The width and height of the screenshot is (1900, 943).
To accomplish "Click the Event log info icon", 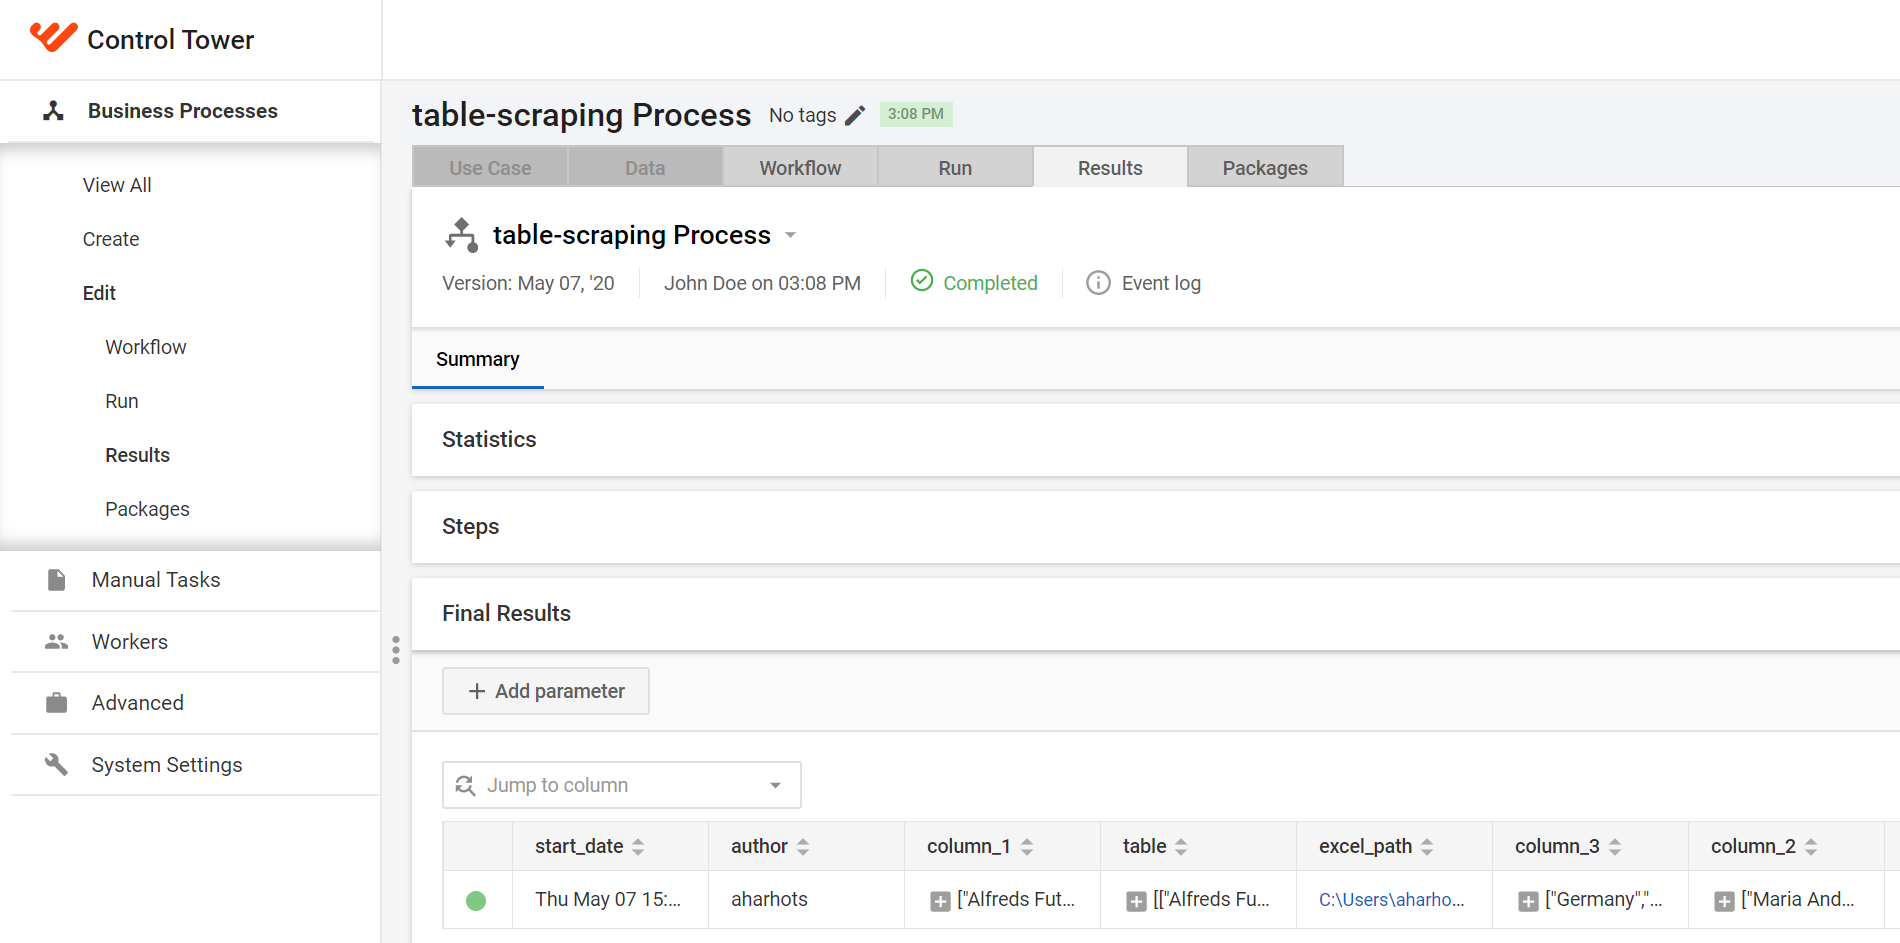I will coord(1098,283).
